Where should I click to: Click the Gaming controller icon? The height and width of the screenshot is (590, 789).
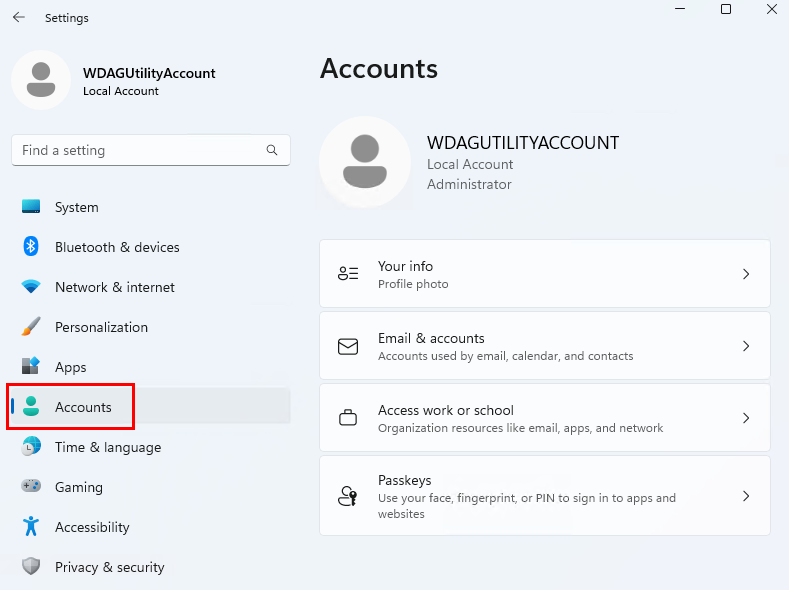click(x=31, y=486)
